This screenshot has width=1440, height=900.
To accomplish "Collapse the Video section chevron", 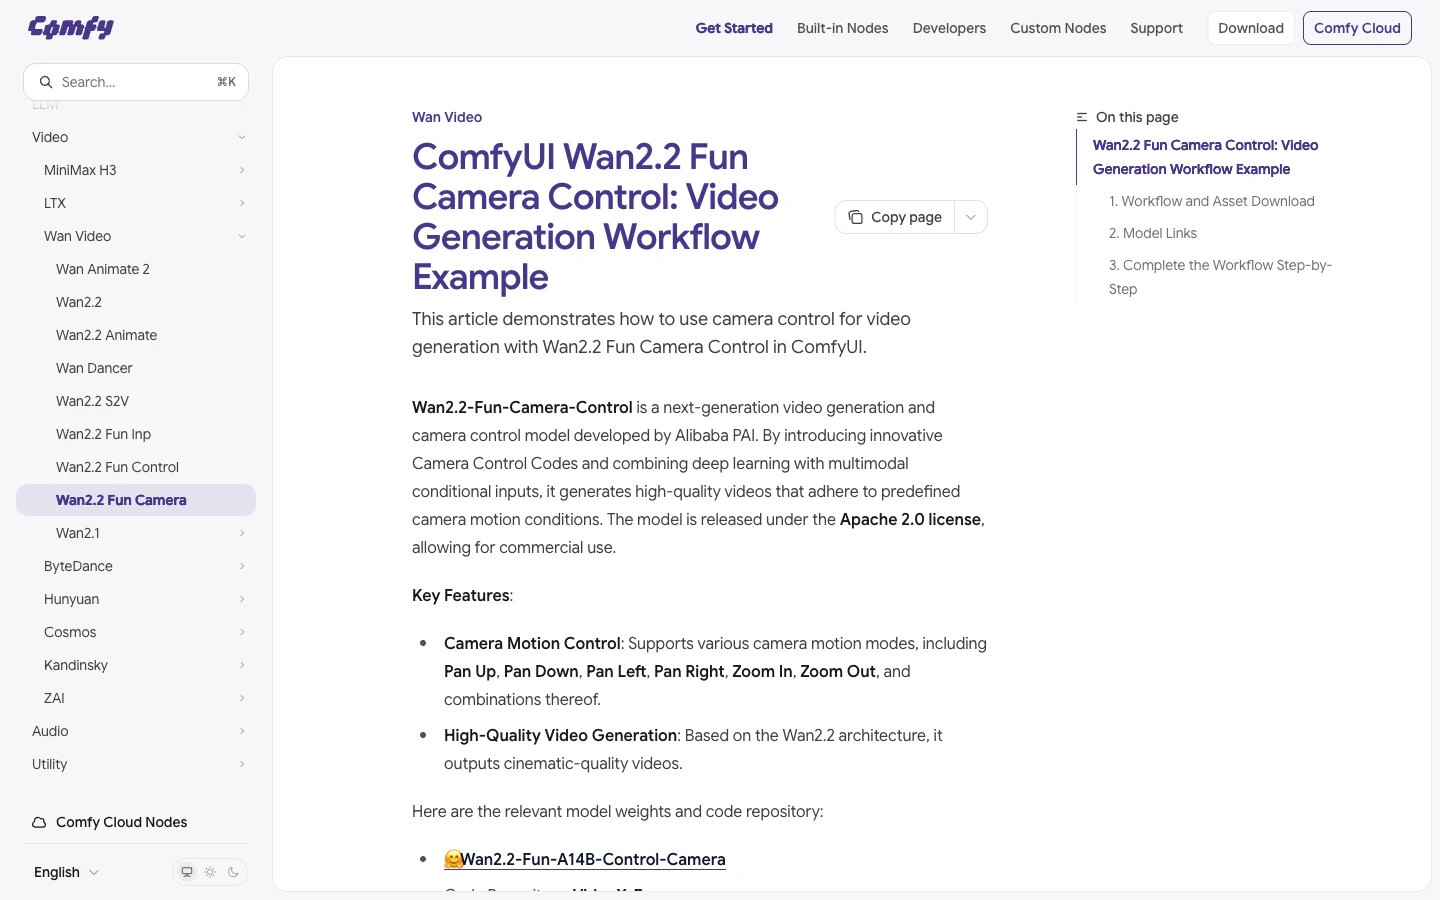I will click(x=242, y=137).
